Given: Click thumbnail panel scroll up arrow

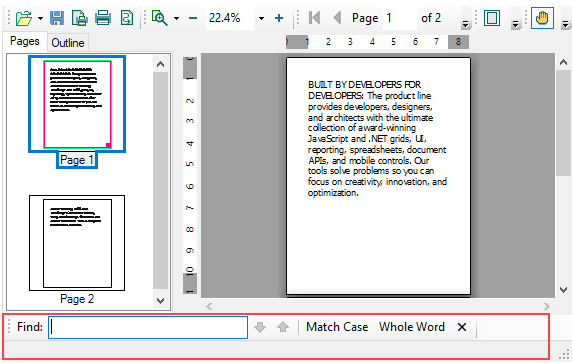Looking at the screenshot, I should click(x=160, y=64).
